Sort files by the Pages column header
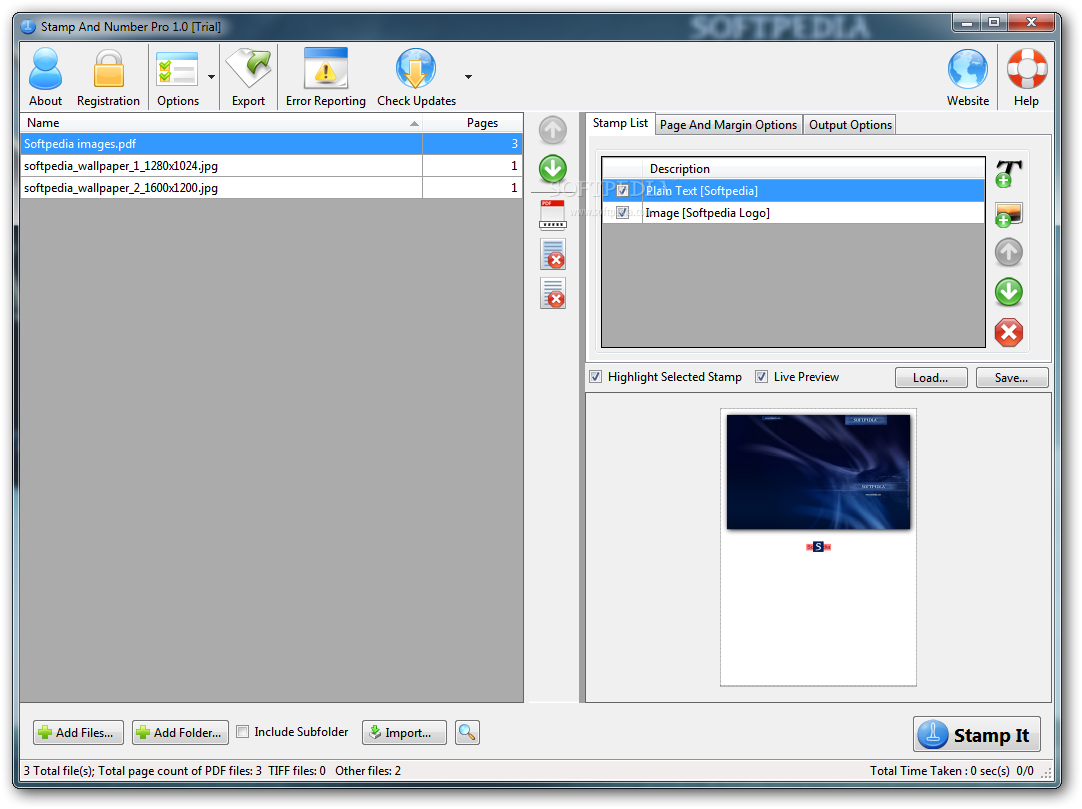Image resolution: width=1082 pixels, height=809 pixels. click(x=473, y=123)
